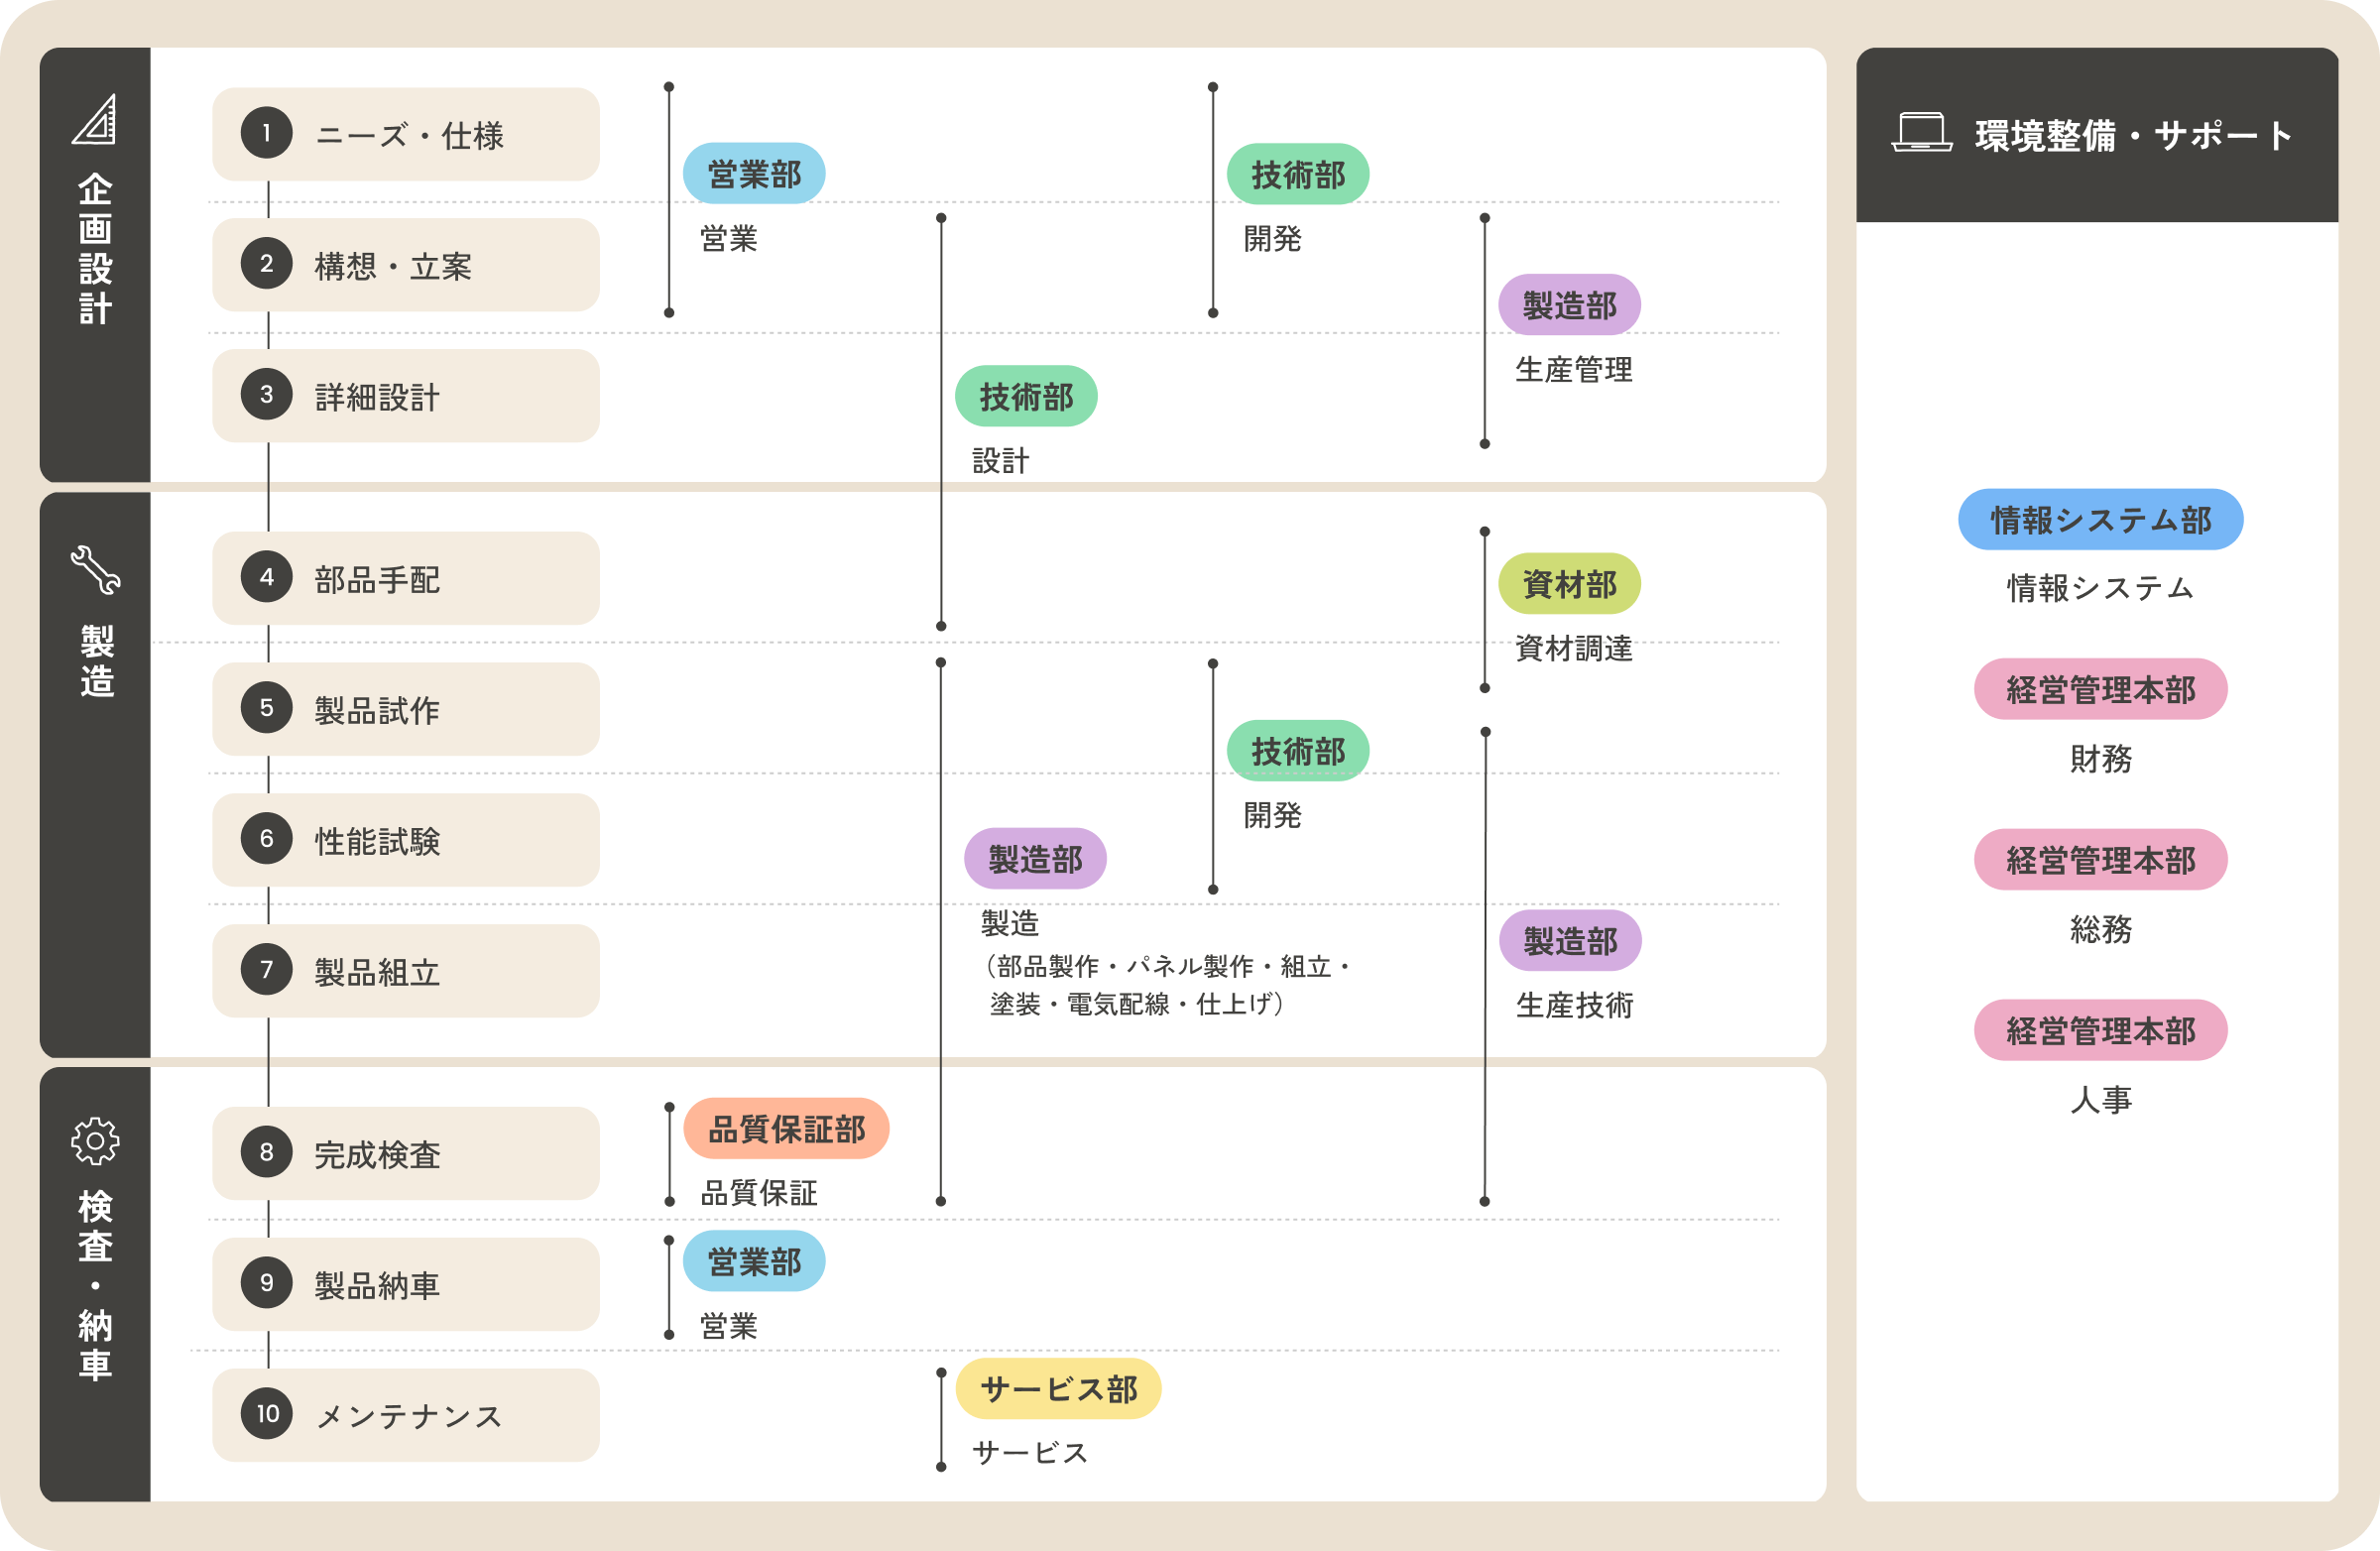The image size is (2380, 1551).
Task: Click the 資材部 yellow-green tag
Action: [1568, 584]
